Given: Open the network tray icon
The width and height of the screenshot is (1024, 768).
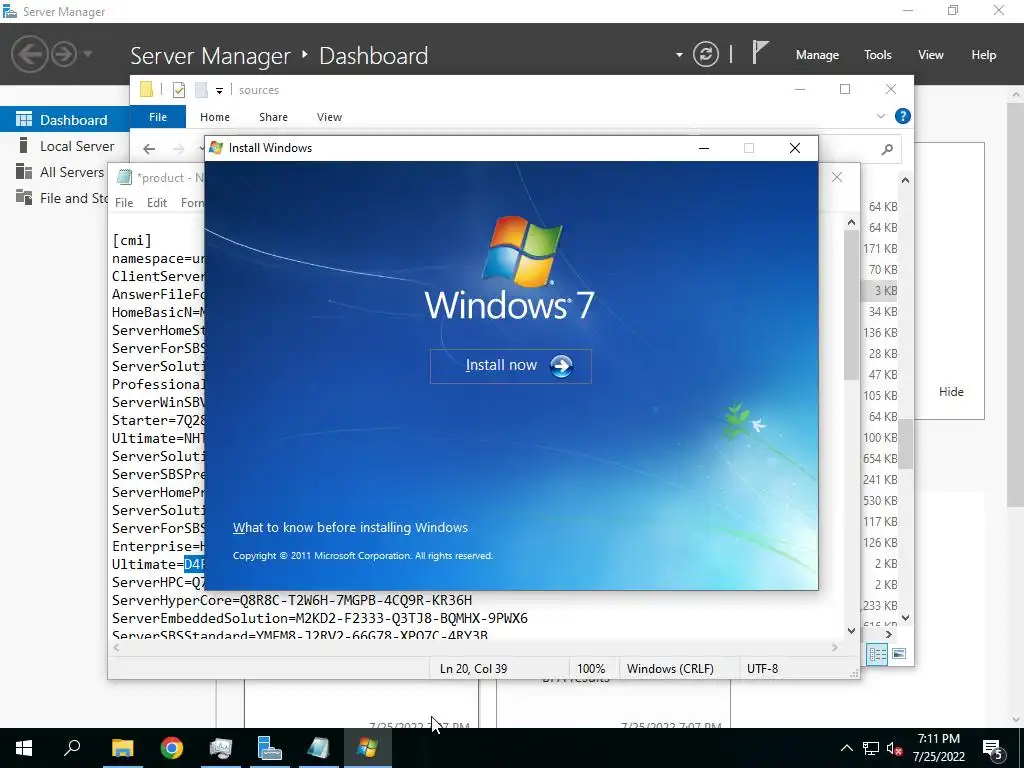Looking at the screenshot, I should [871, 748].
